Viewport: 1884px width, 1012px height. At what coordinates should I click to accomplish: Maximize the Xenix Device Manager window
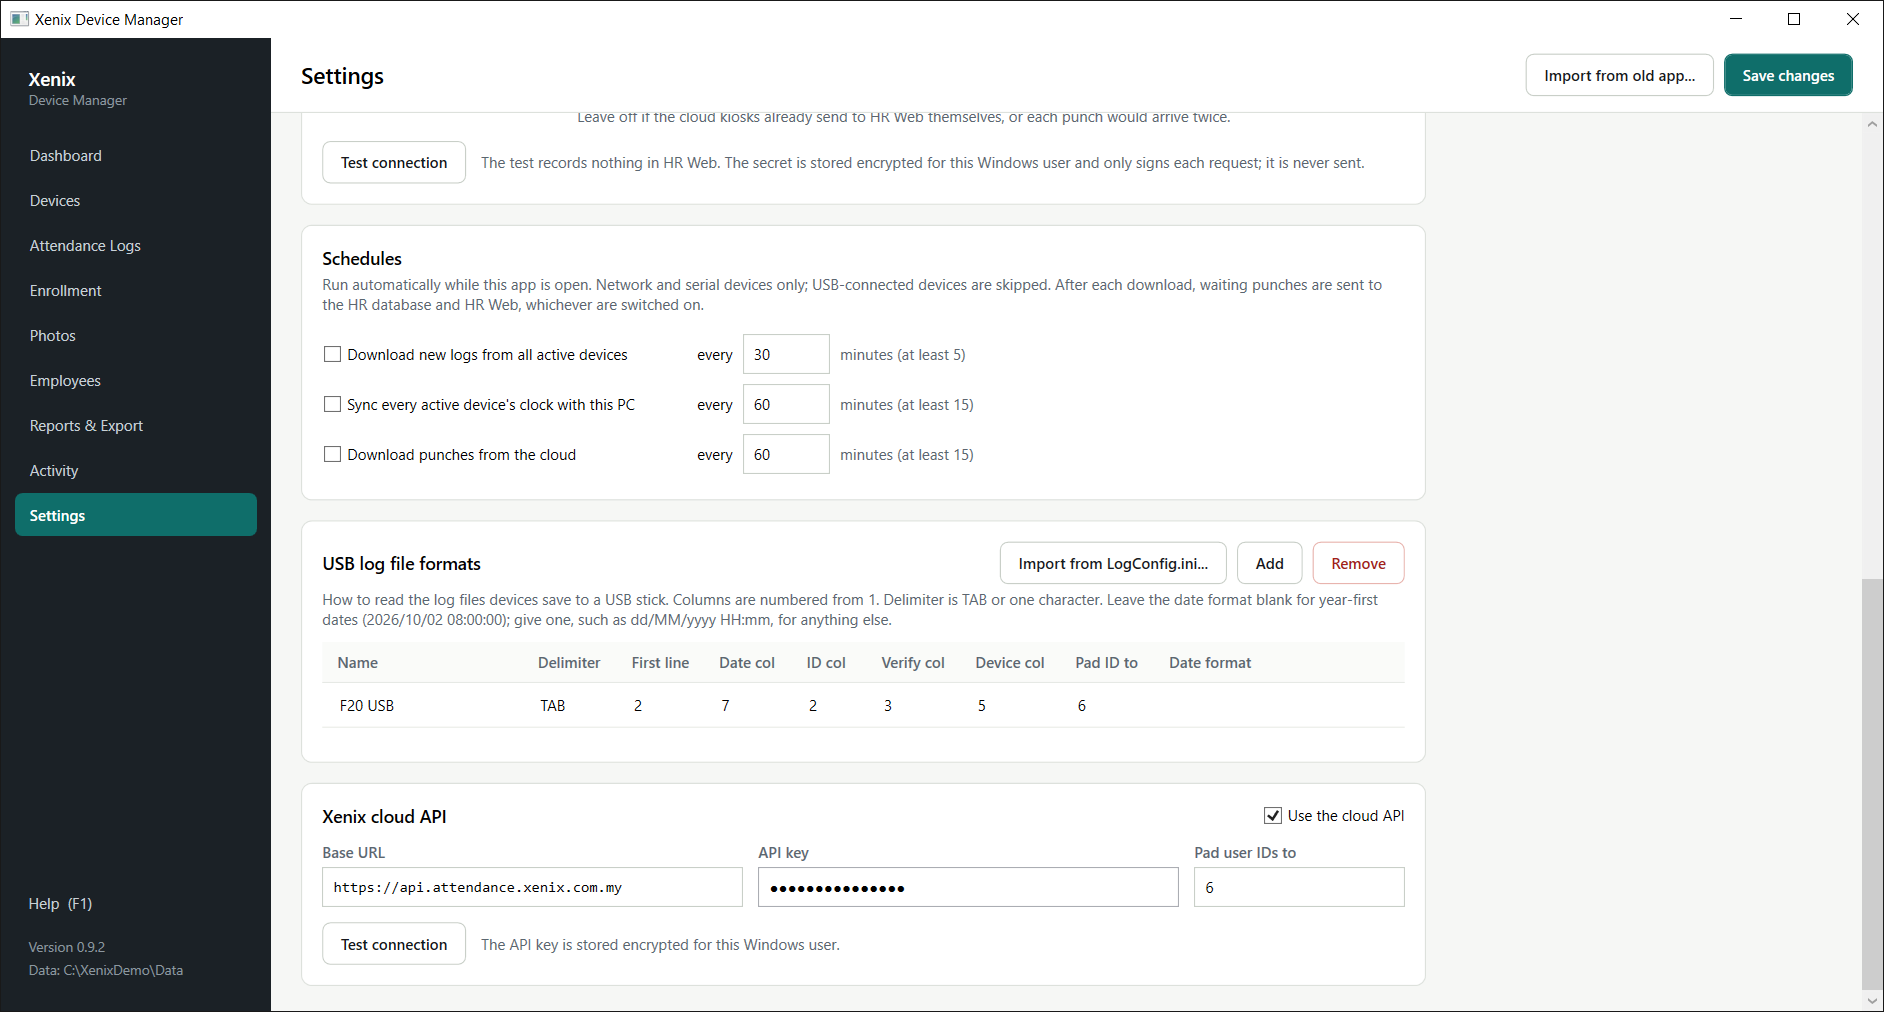click(1794, 19)
